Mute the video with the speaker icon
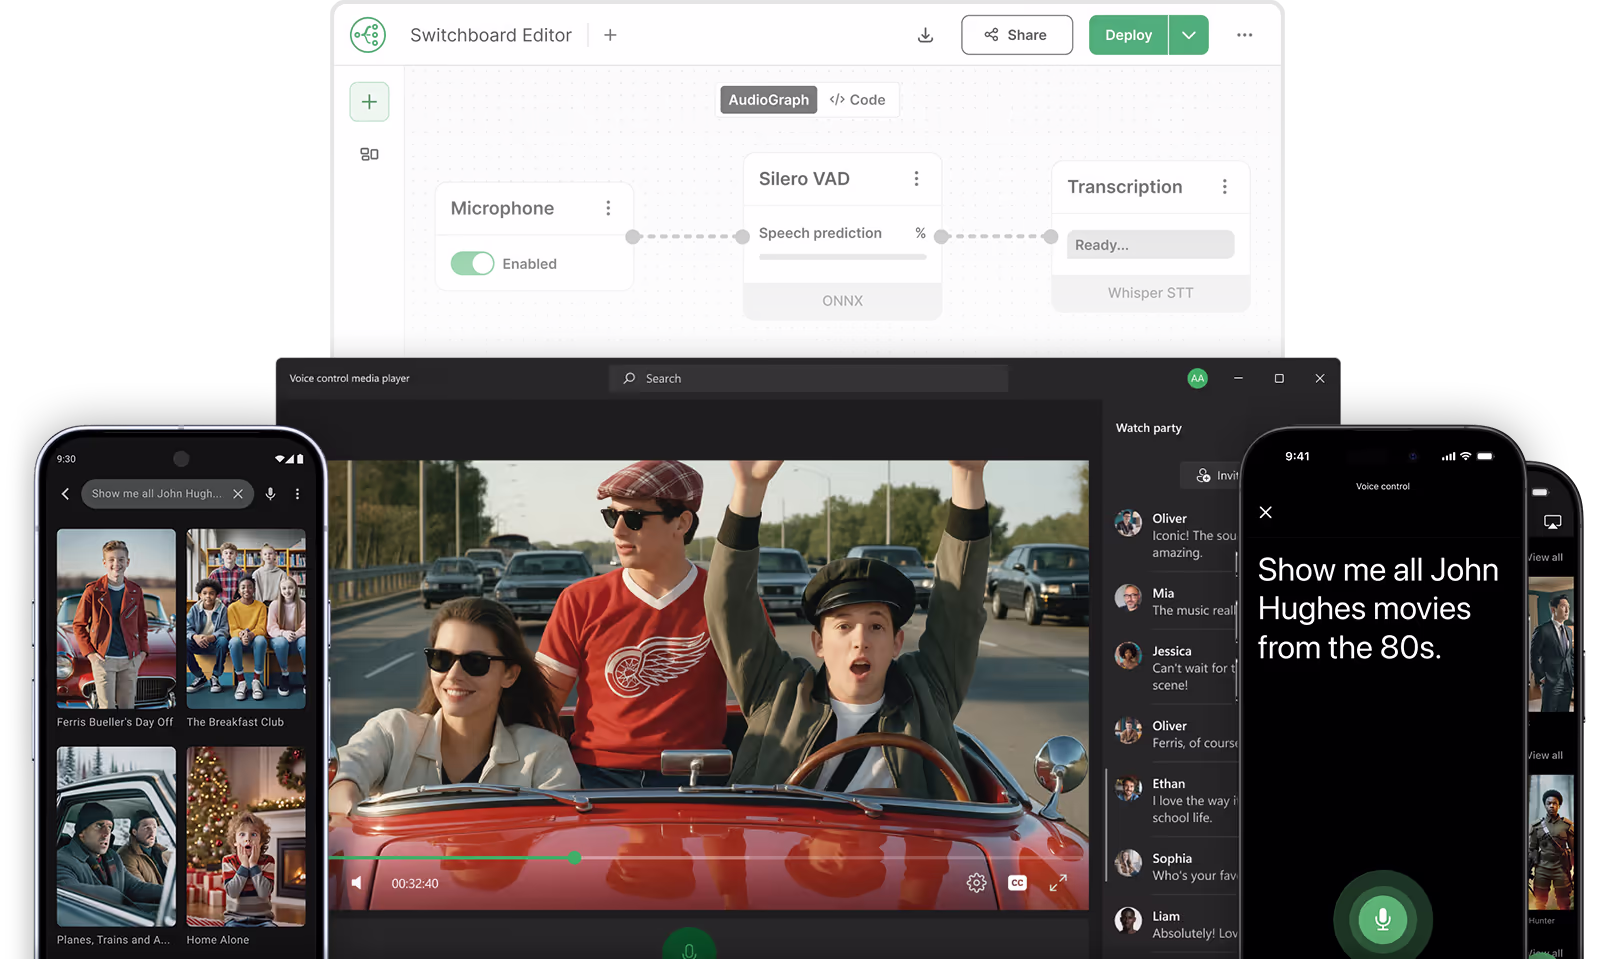 pyautogui.click(x=357, y=883)
